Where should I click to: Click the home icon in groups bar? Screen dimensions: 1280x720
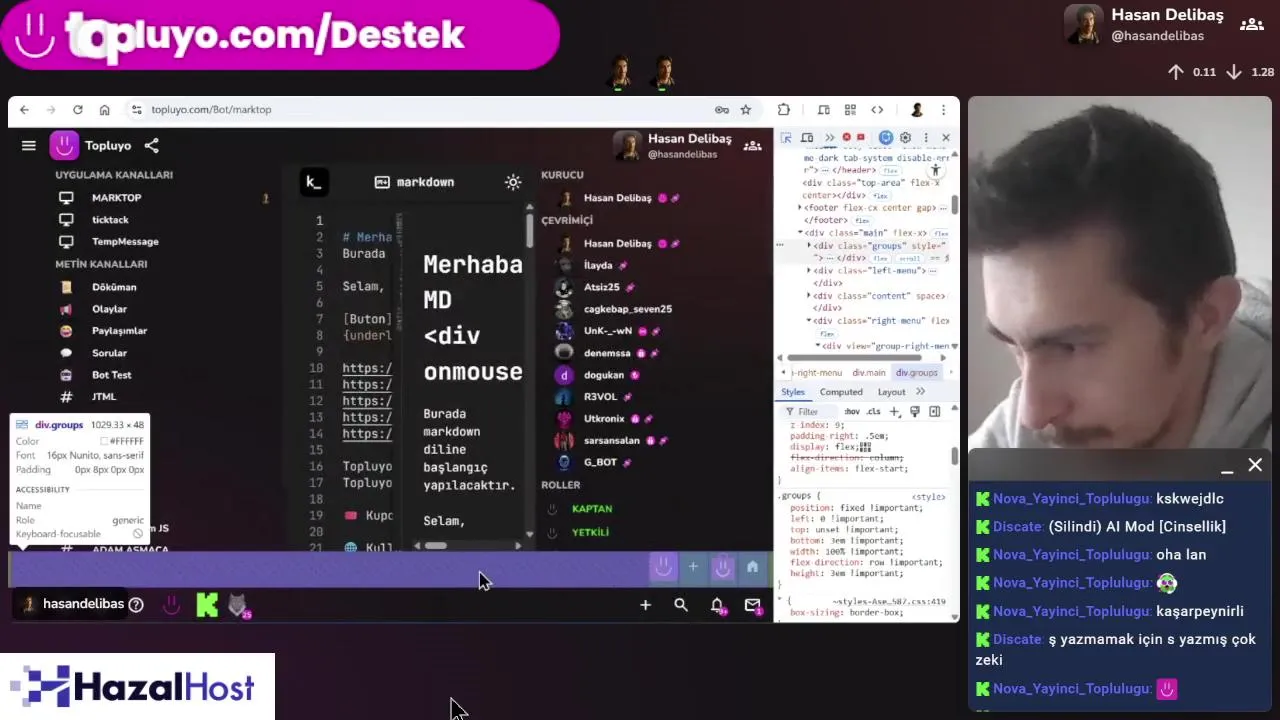click(752, 567)
